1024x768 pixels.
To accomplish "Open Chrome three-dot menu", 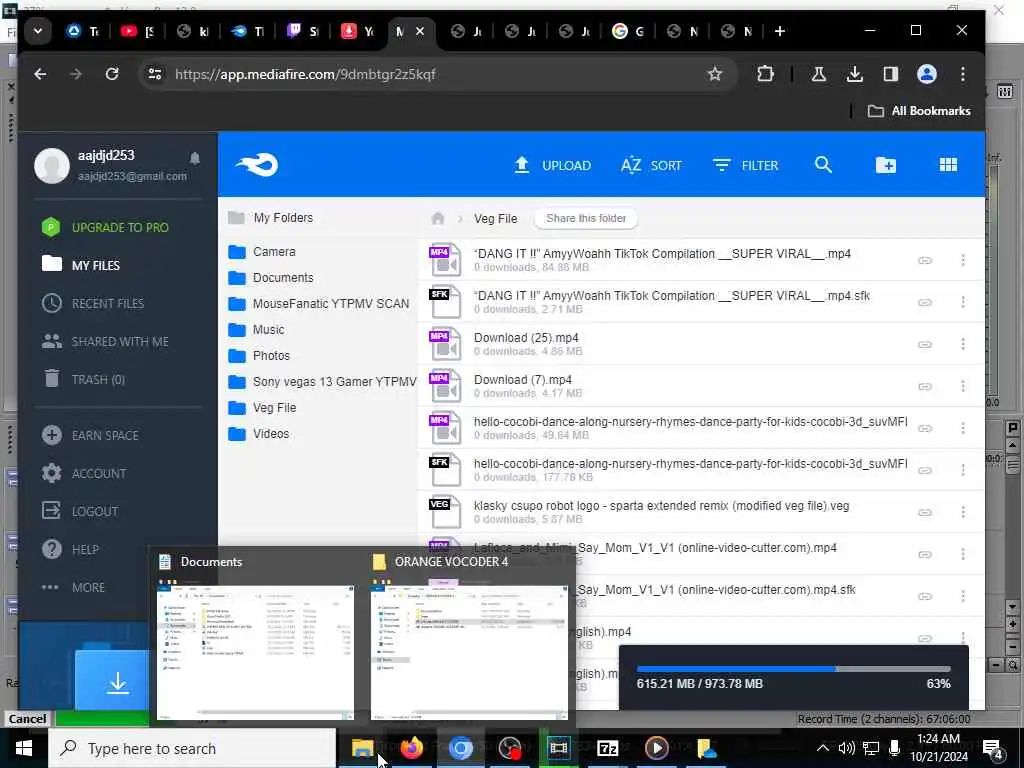I will click(963, 74).
